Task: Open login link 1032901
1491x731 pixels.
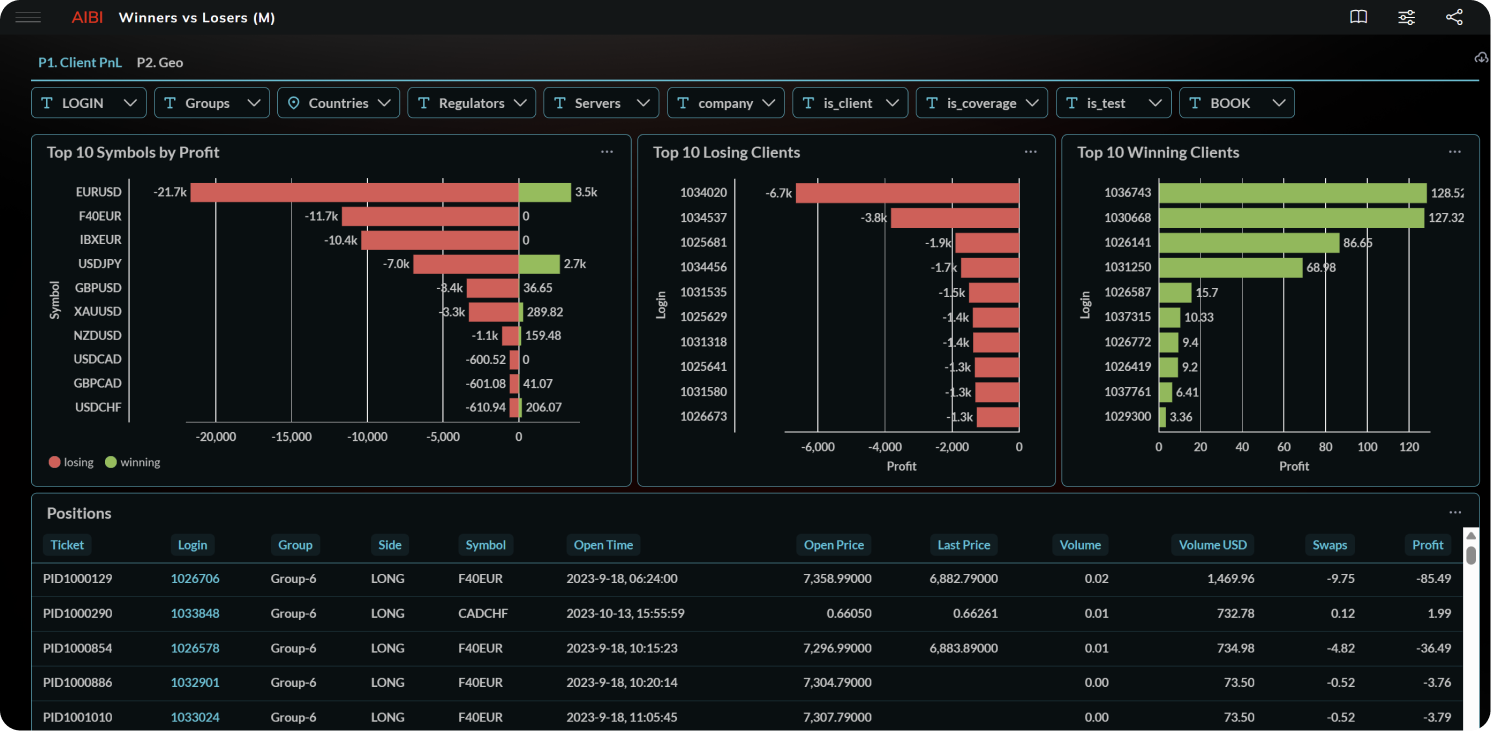Action: (195, 682)
